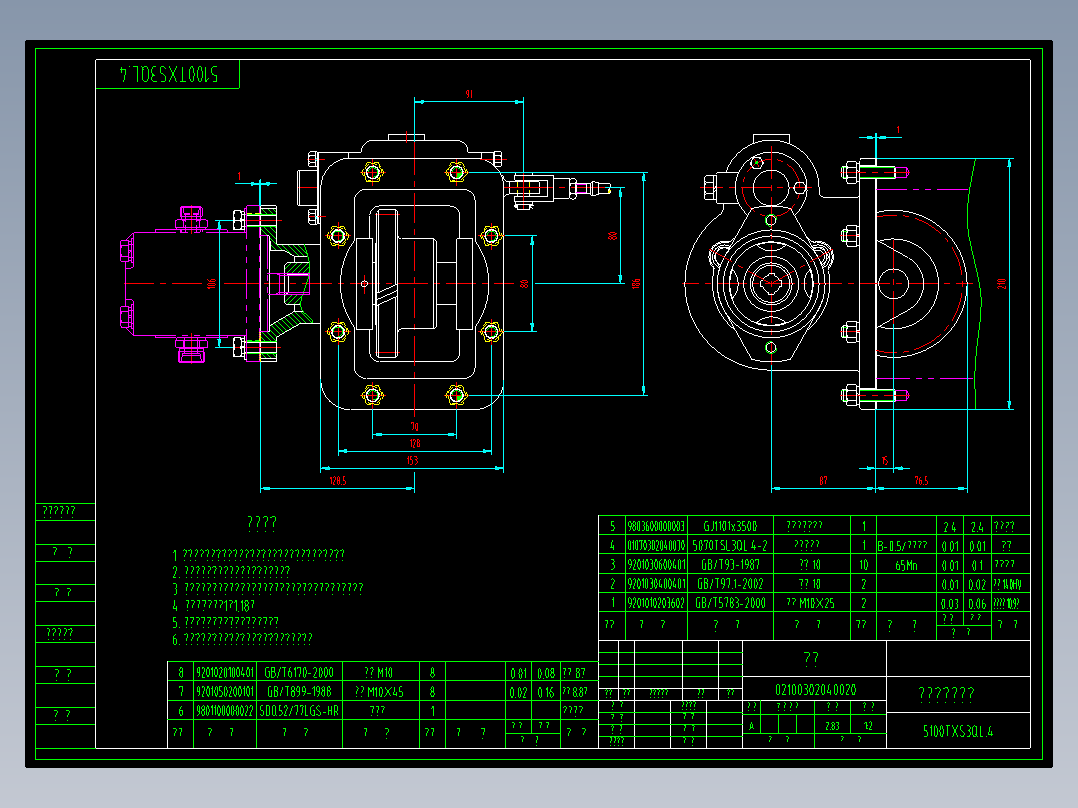The width and height of the screenshot is (1078, 808).
Task: Click "5100TXS3QL.4" in the title block
Action: [x=958, y=731]
